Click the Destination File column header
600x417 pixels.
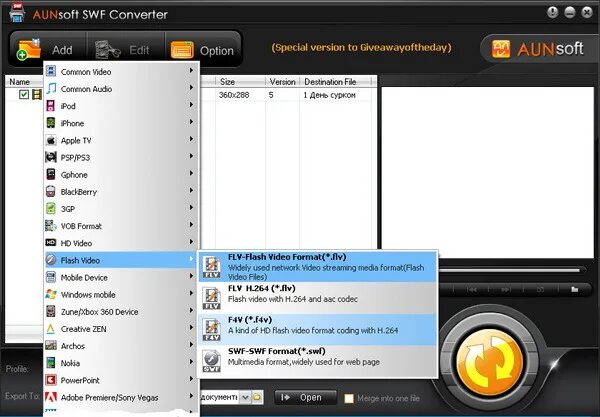point(335,81)
